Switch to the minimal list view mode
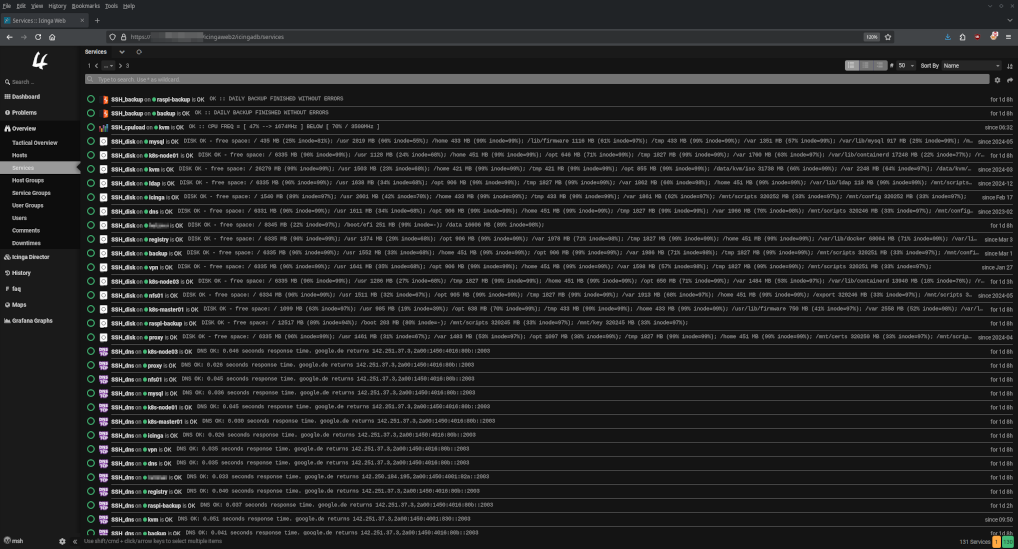 pos(852,65)
